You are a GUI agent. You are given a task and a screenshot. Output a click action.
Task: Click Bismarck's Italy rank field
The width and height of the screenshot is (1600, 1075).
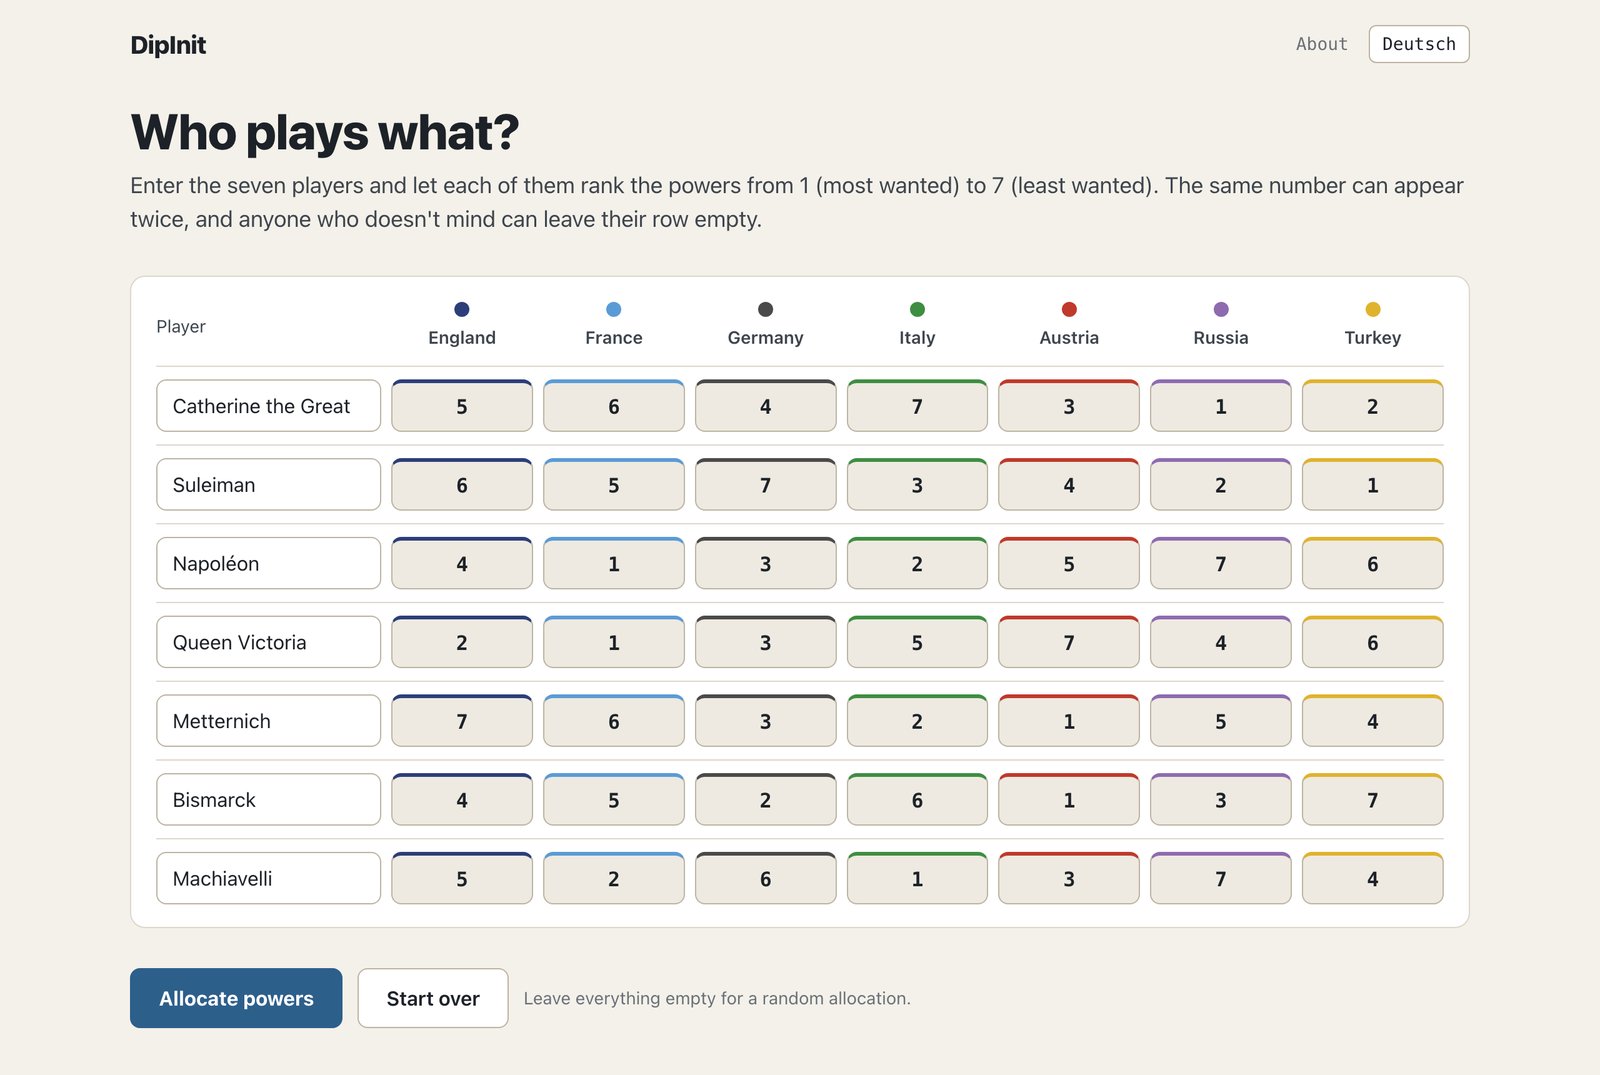[917, 800]
